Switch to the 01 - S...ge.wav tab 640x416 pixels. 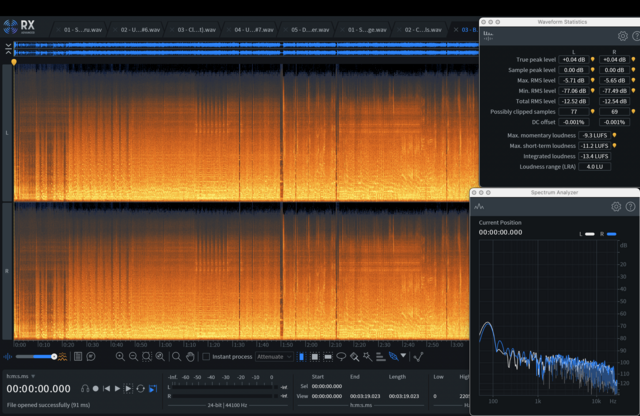click(367, 30)
